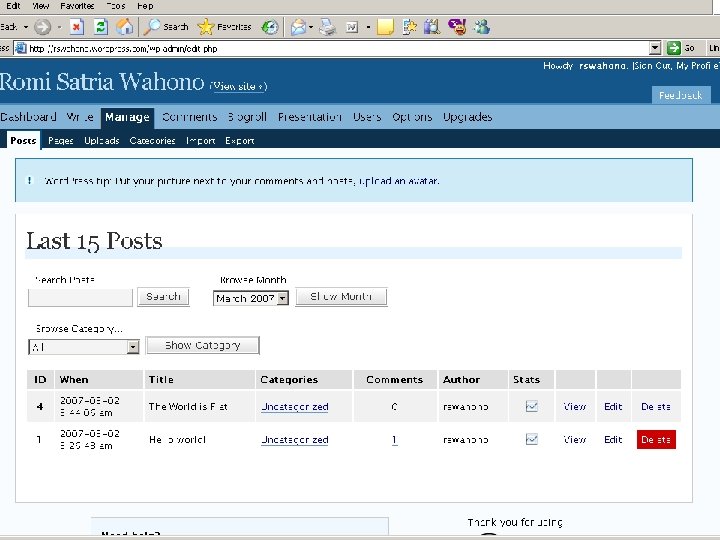Image resolution: width=720 pixels, height=540 pixels.
Task: Switch to the Categories subtab
Action: [152, 141]
